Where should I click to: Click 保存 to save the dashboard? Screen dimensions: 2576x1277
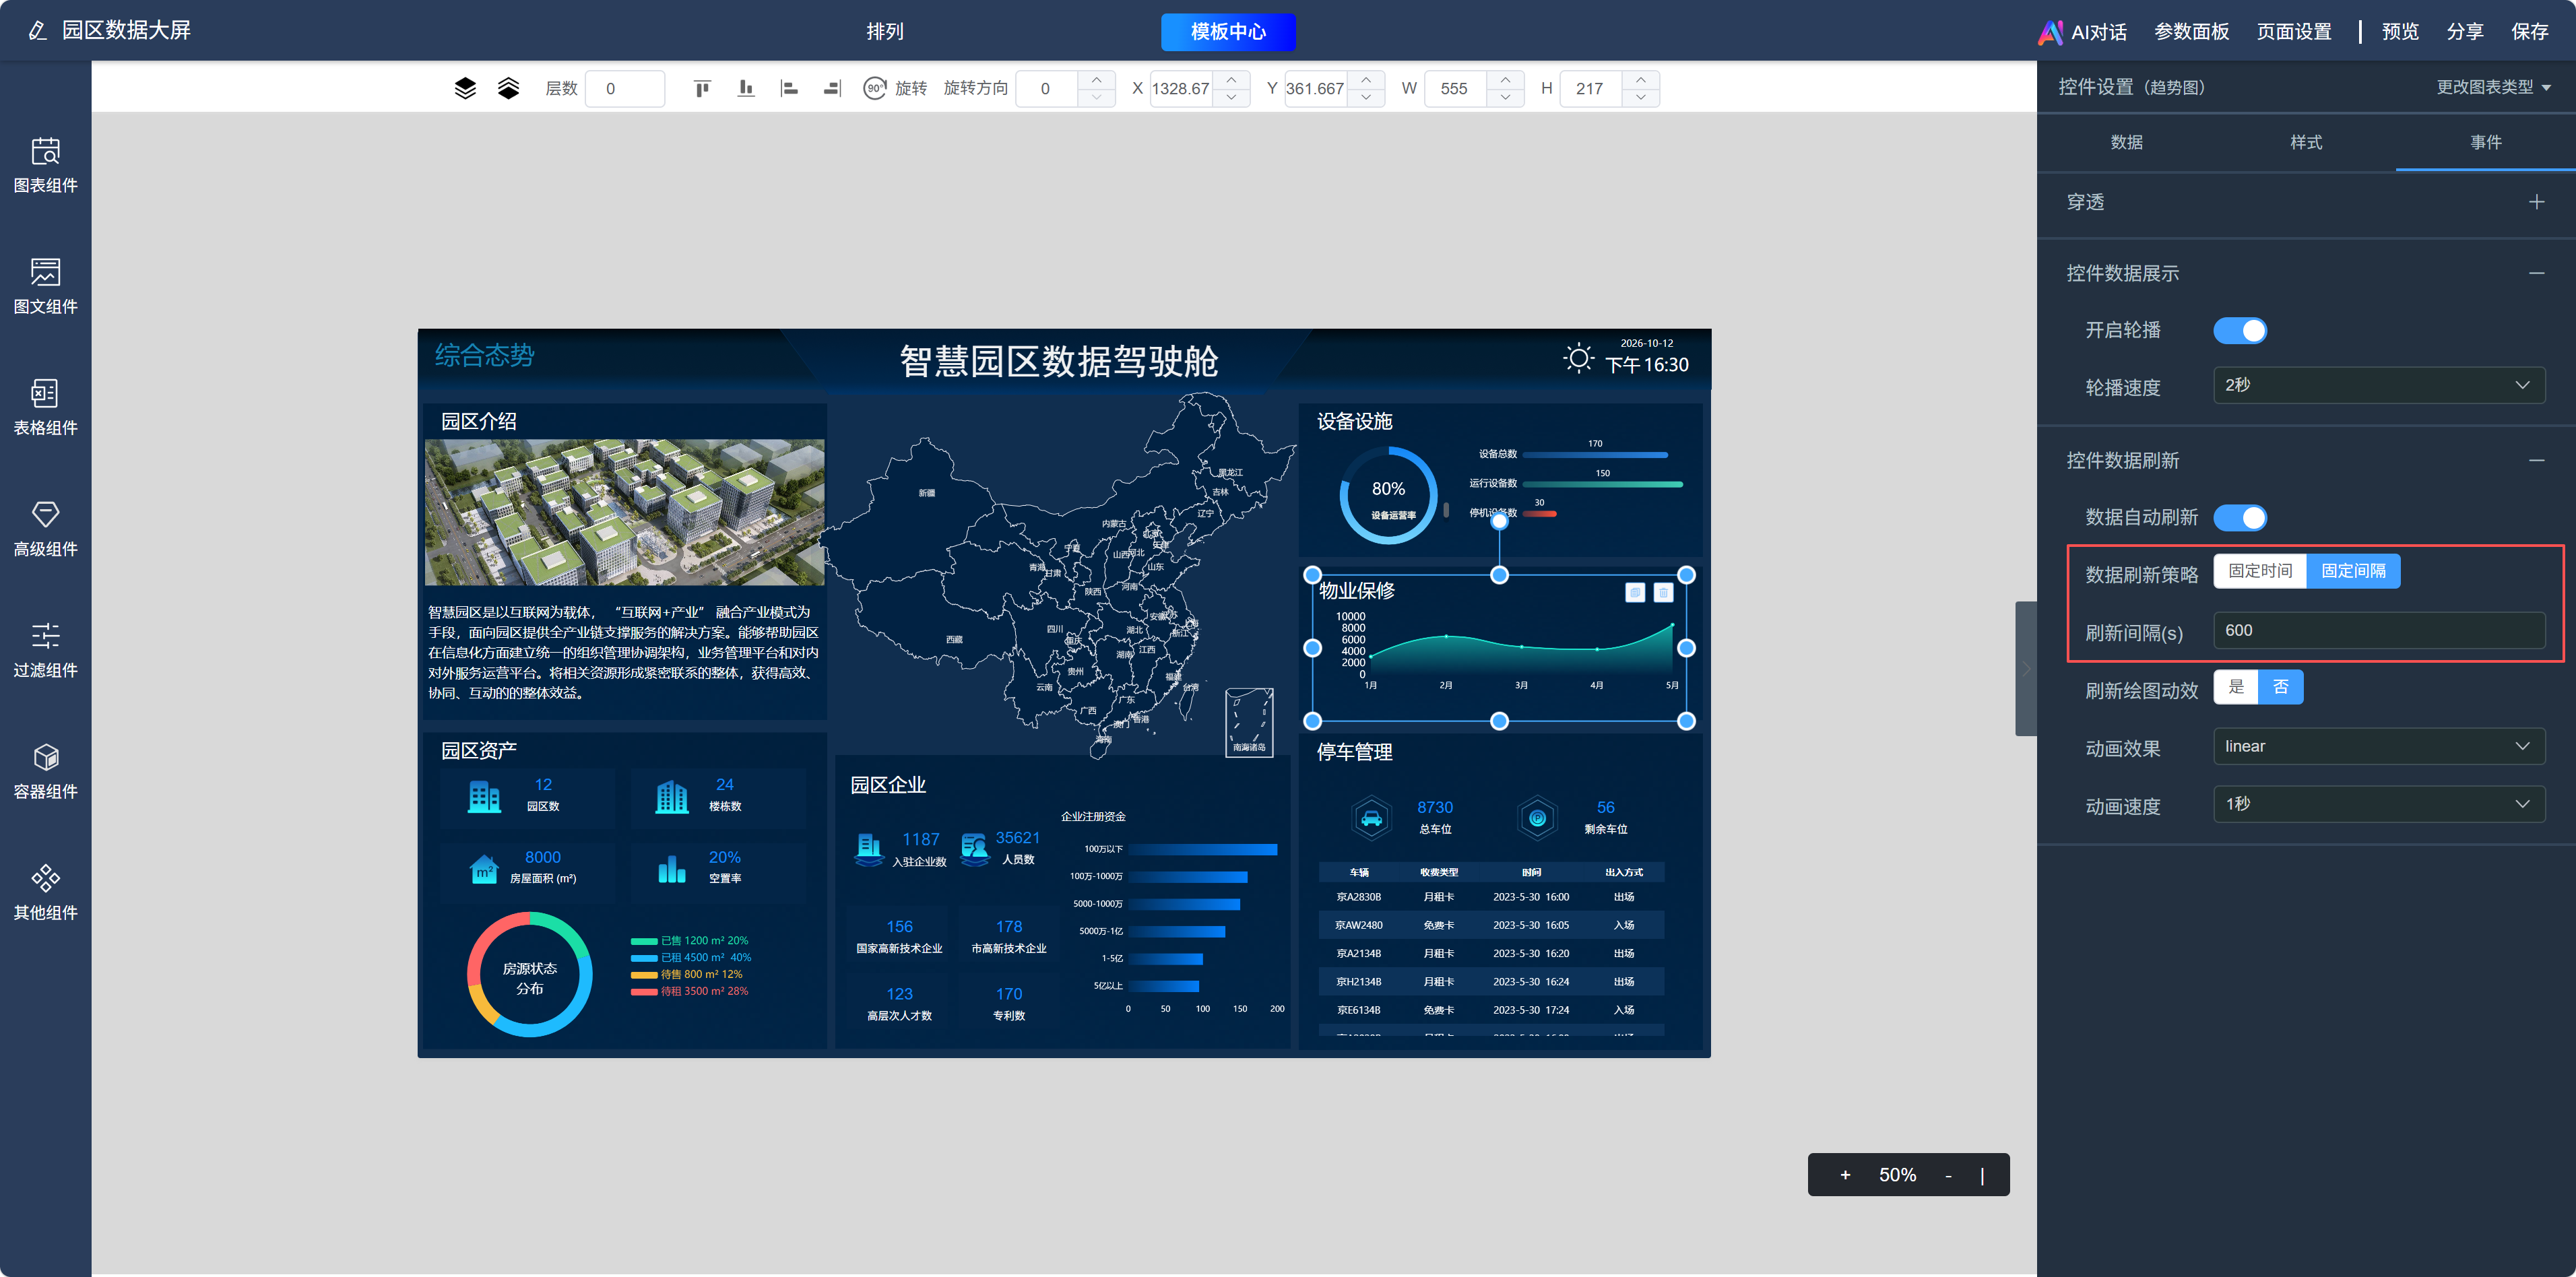tap(2529, 31)
